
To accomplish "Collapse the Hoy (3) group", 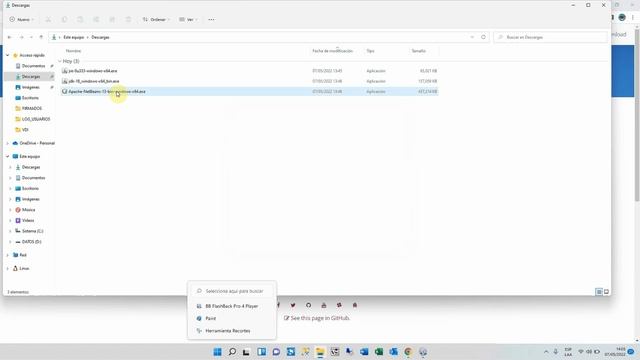I will click(60, 61).
